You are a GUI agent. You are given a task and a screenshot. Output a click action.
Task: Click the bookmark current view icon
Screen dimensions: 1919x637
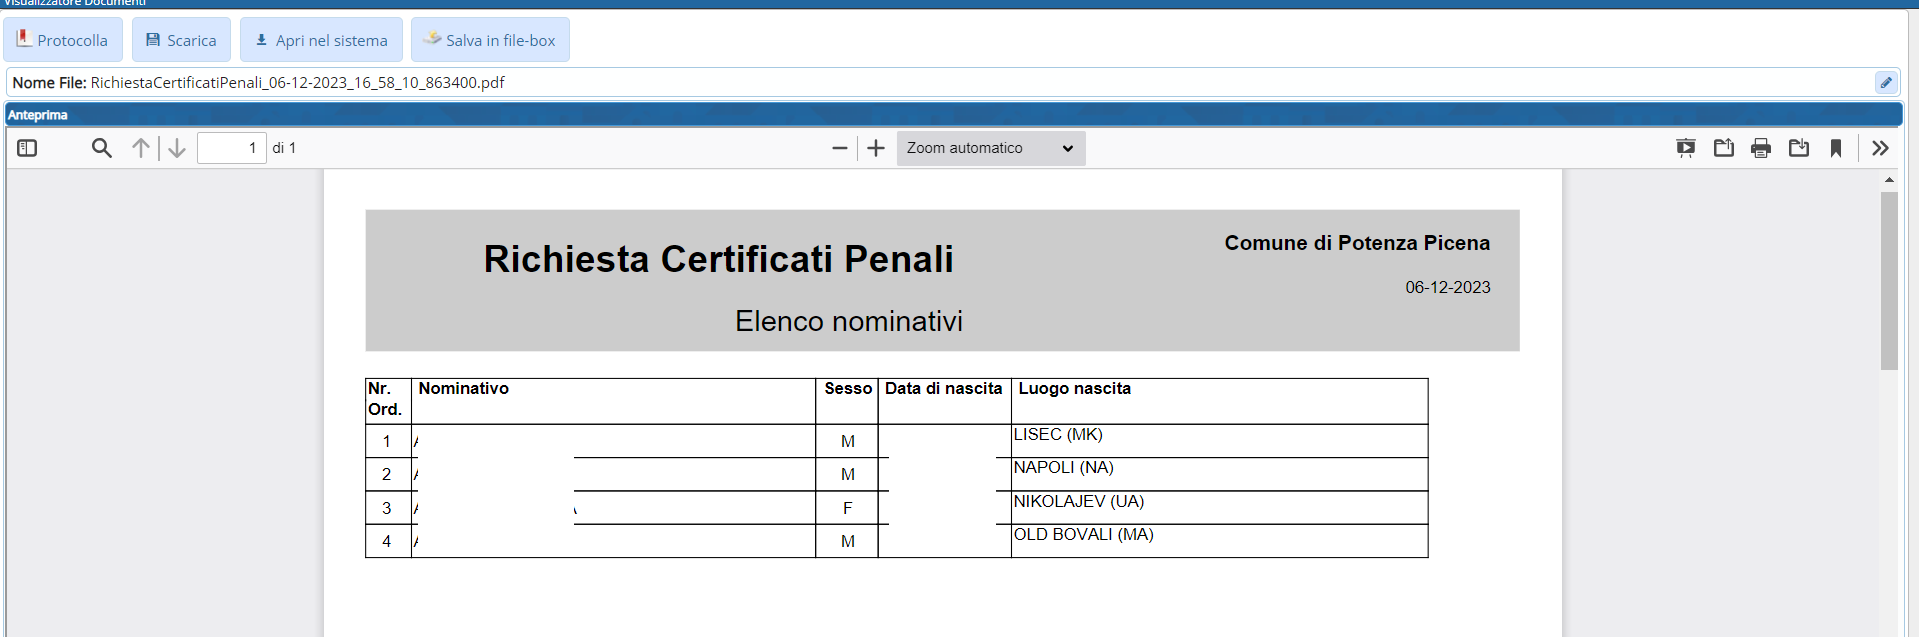click(1836, 148)
